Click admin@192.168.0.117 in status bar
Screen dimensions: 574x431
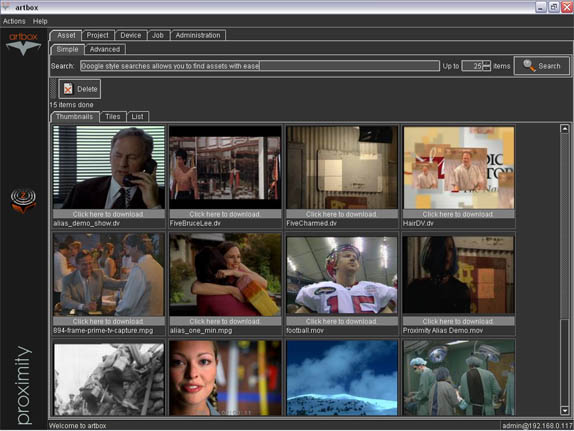point(537,426)
